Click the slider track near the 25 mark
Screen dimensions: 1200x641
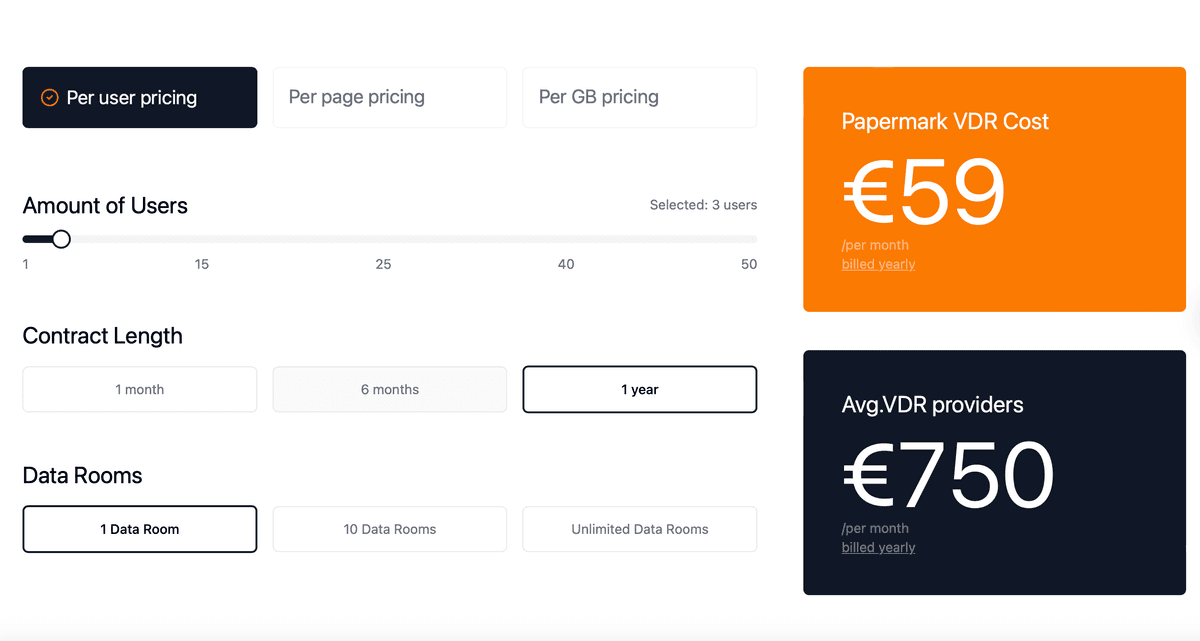click(x=383, y=239)
